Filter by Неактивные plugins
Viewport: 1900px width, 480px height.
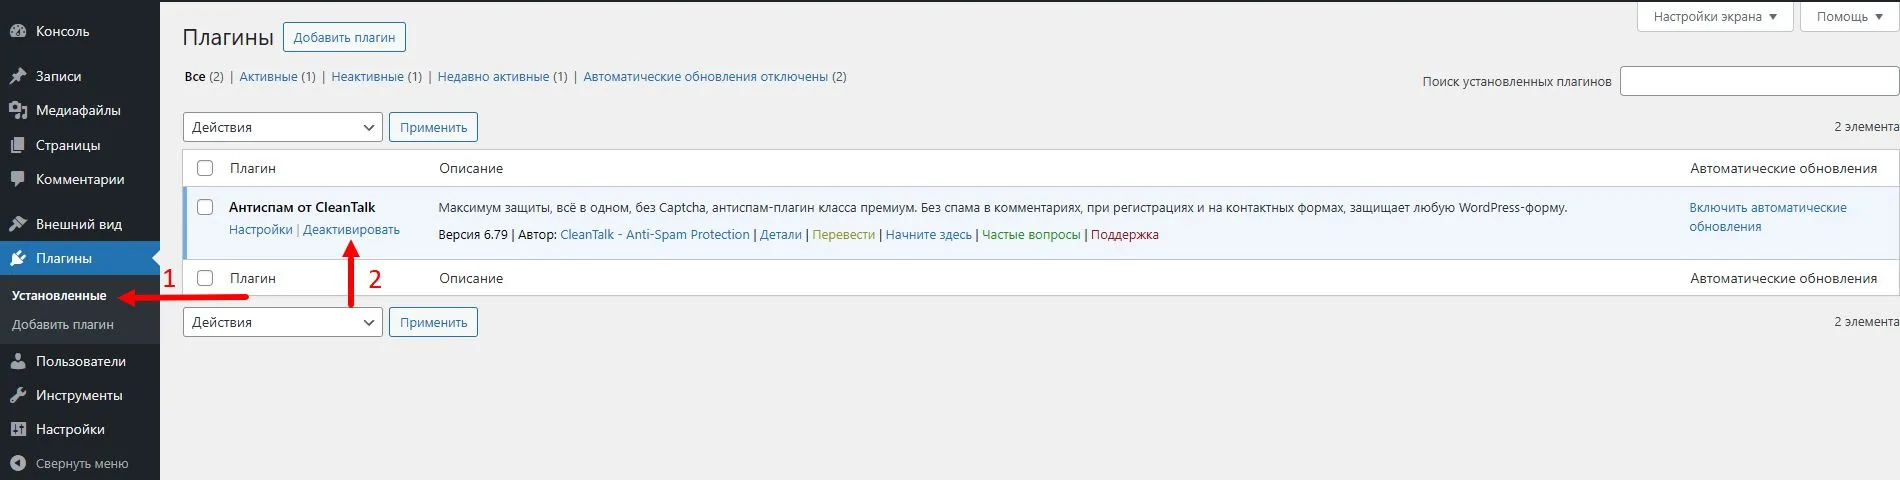coord(368,76)
